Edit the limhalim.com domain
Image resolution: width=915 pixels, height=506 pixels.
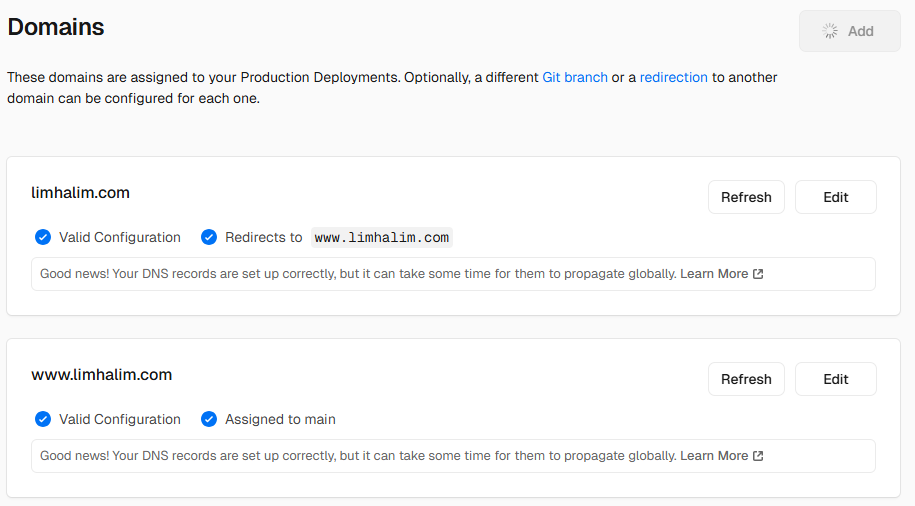pos(836,197)
